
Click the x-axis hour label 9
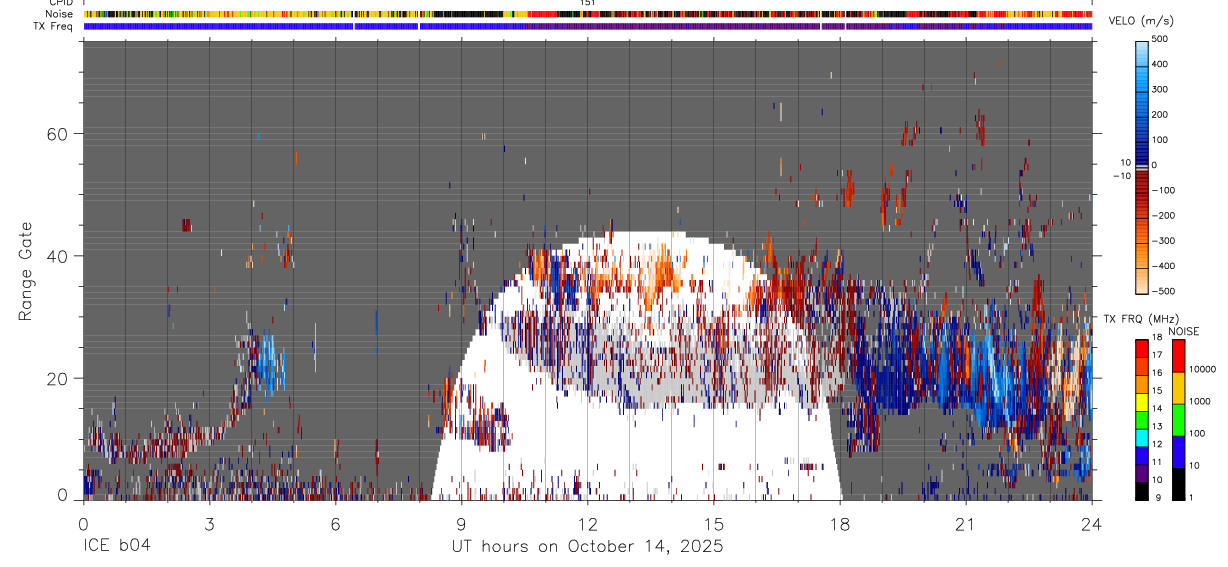click(x=461, y=524)
